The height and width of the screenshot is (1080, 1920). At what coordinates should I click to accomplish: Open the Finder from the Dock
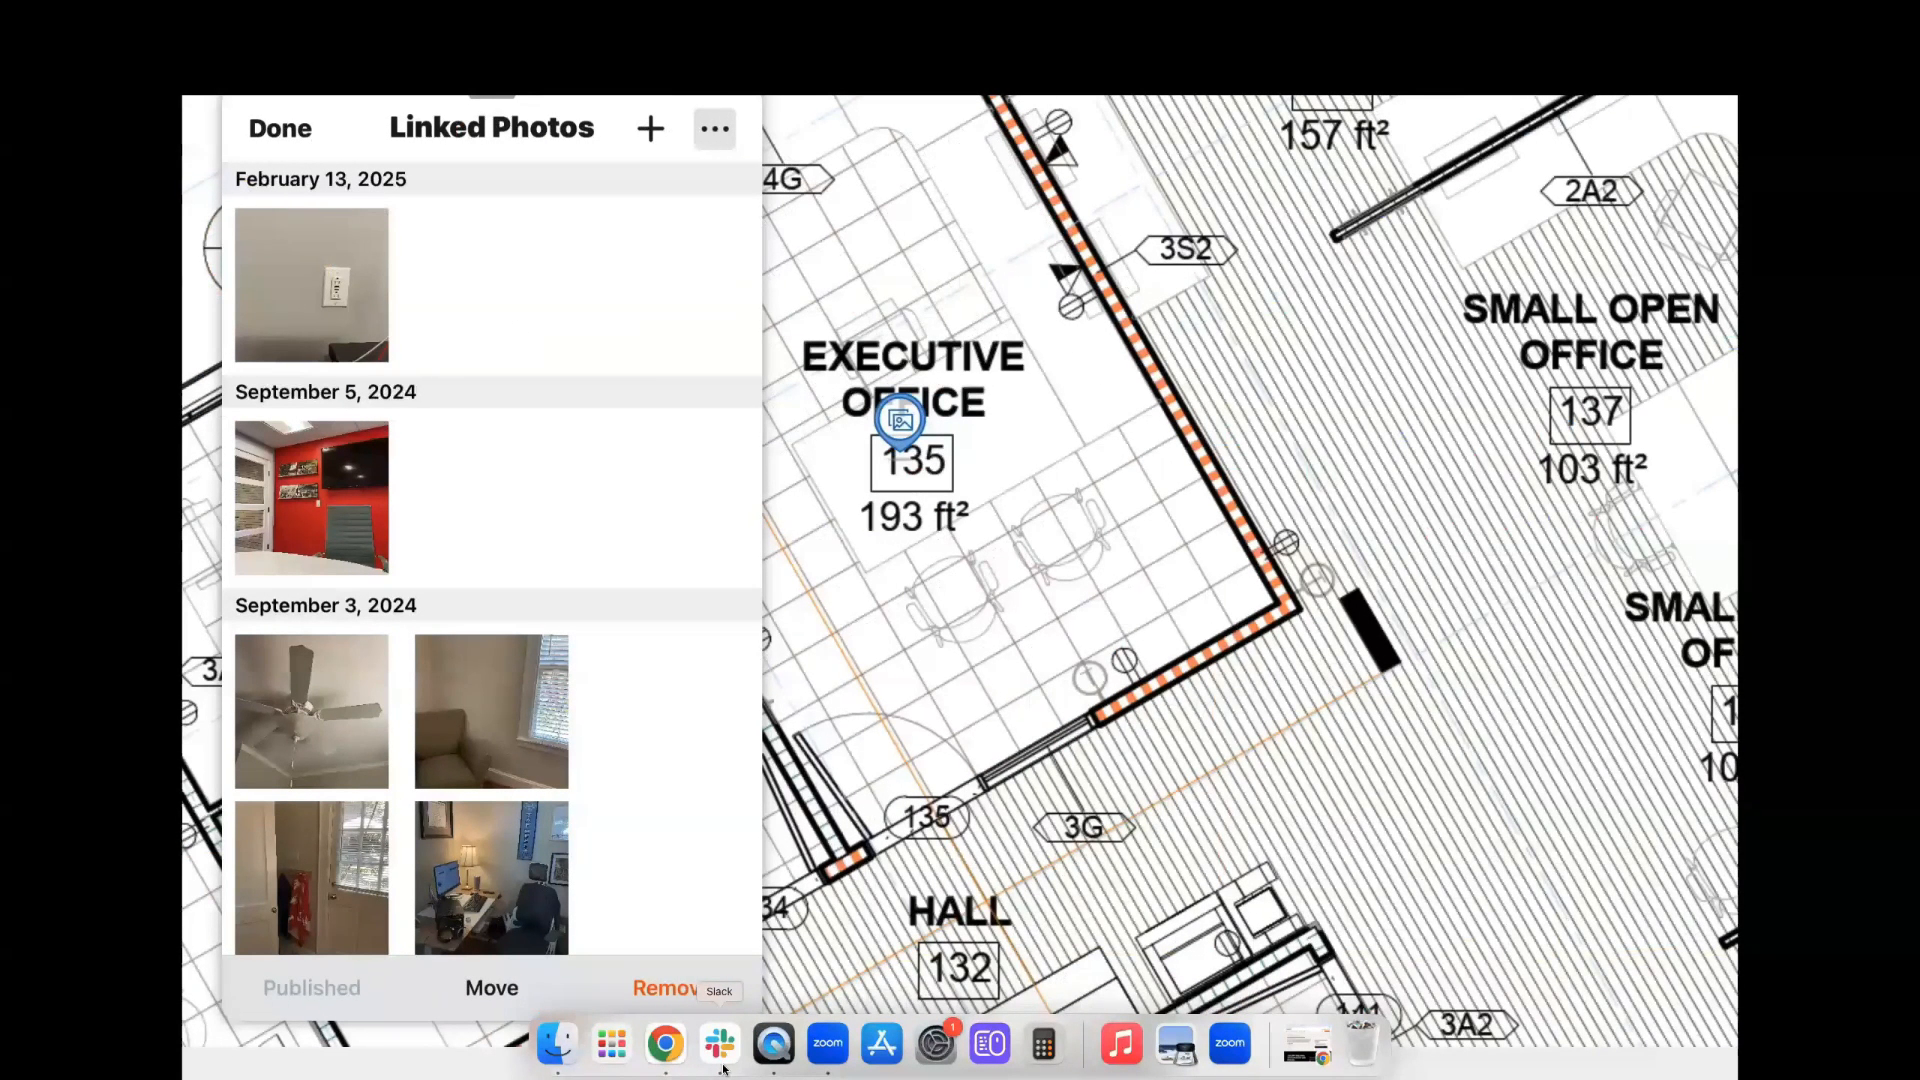coord(557,1043)
